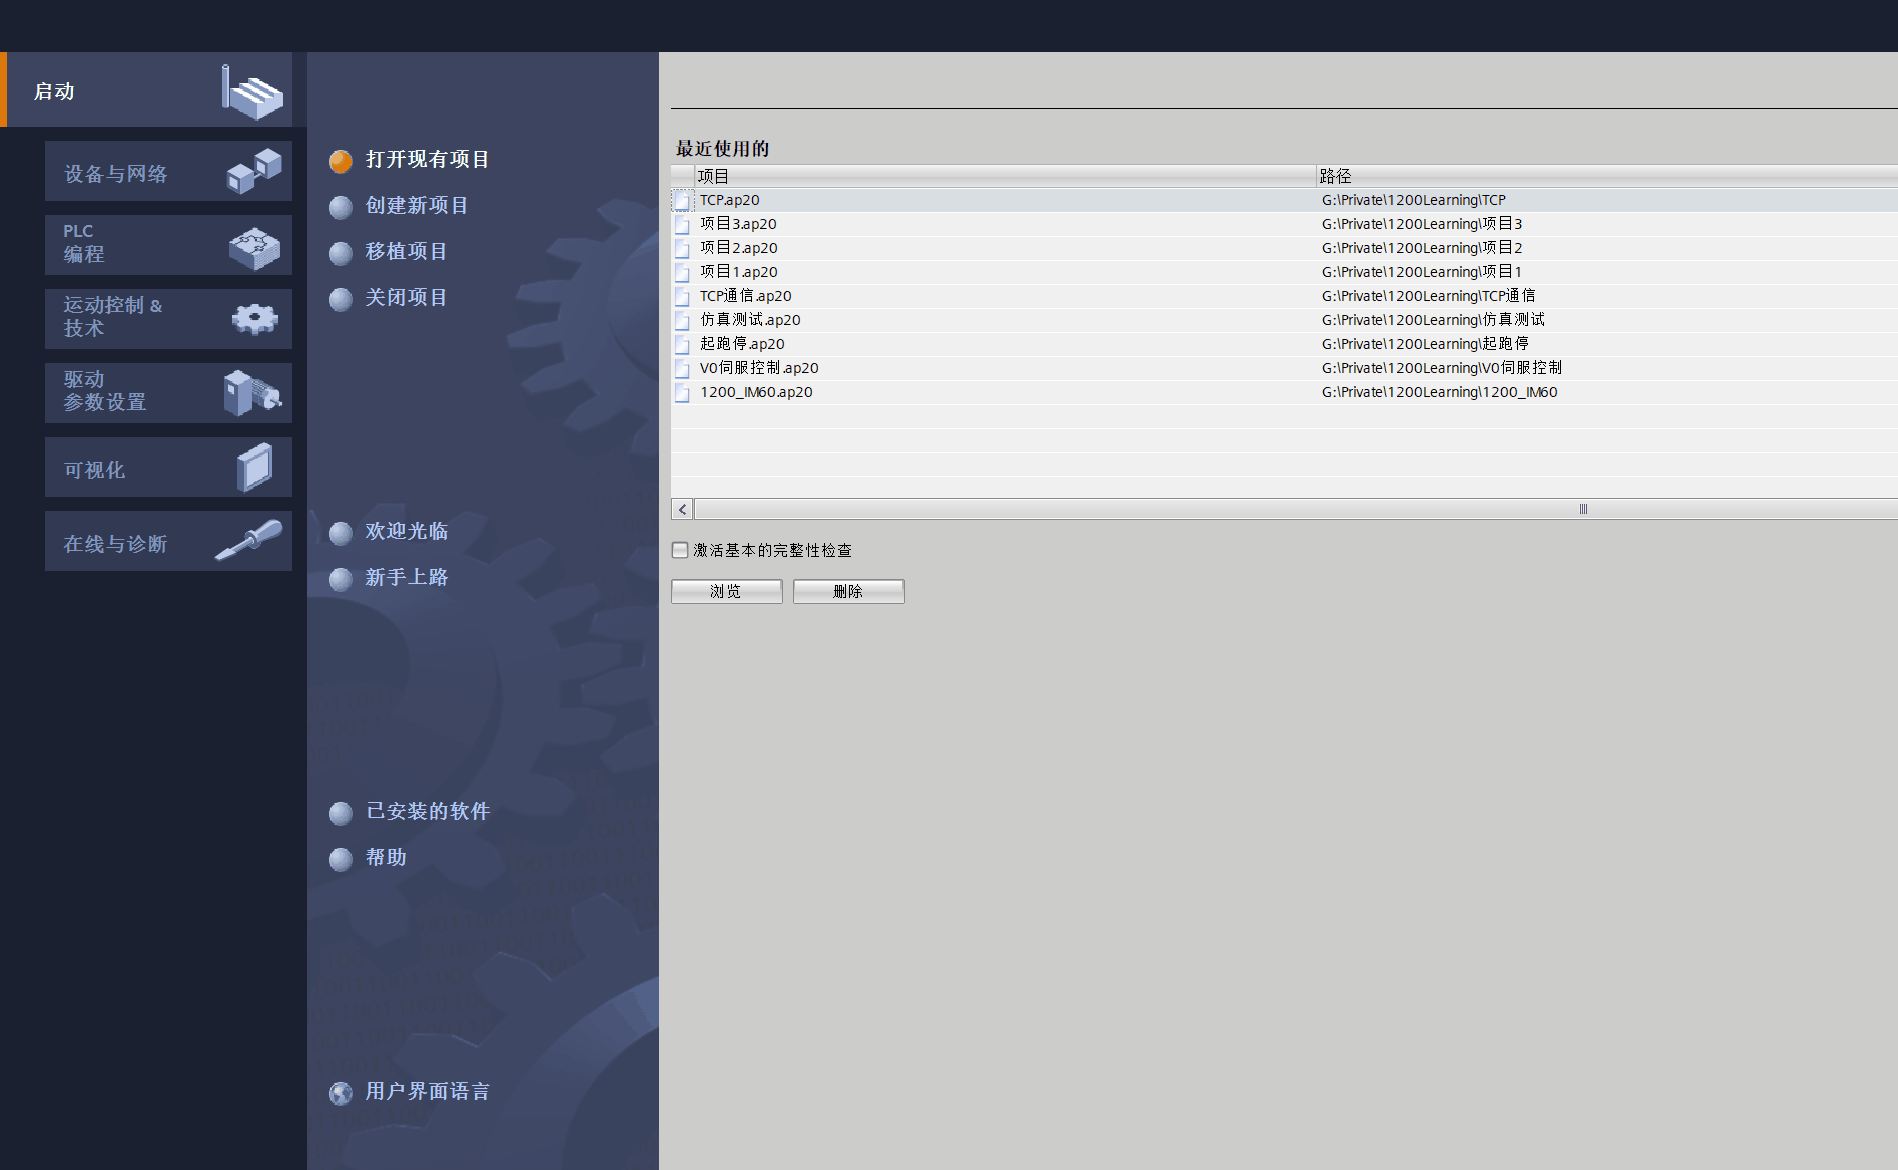This screenshot has height=1170, width=1898.
Task: Select the V0伺服控制.ap20 project row
Action: [x=1284, y=368]
